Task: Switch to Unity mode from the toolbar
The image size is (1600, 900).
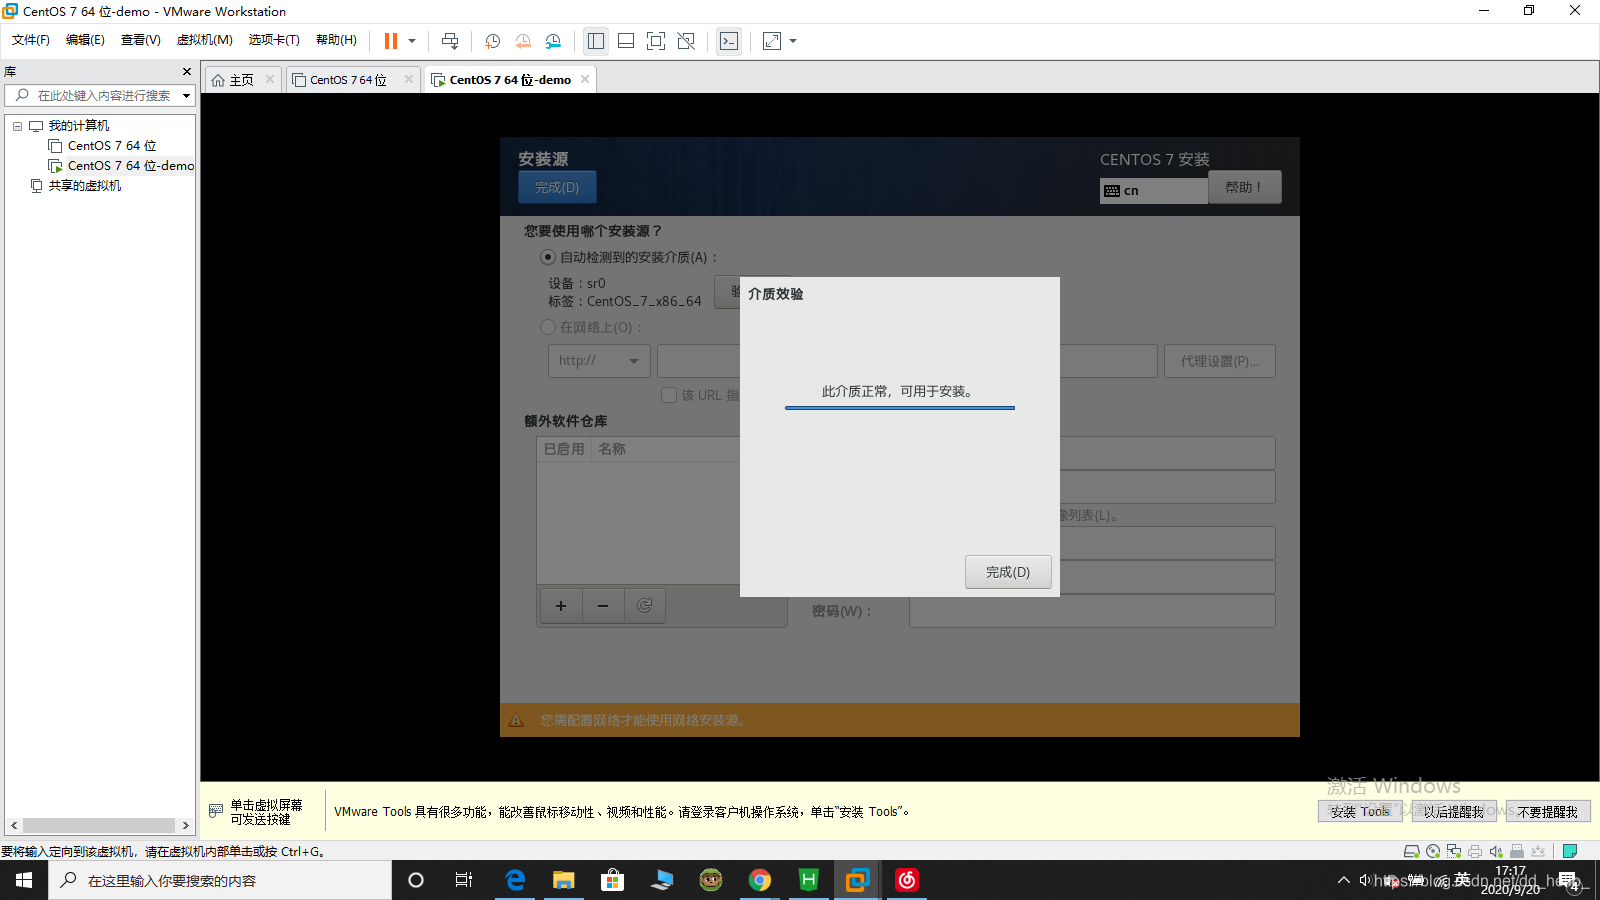Action: click(x=686, y=41)
